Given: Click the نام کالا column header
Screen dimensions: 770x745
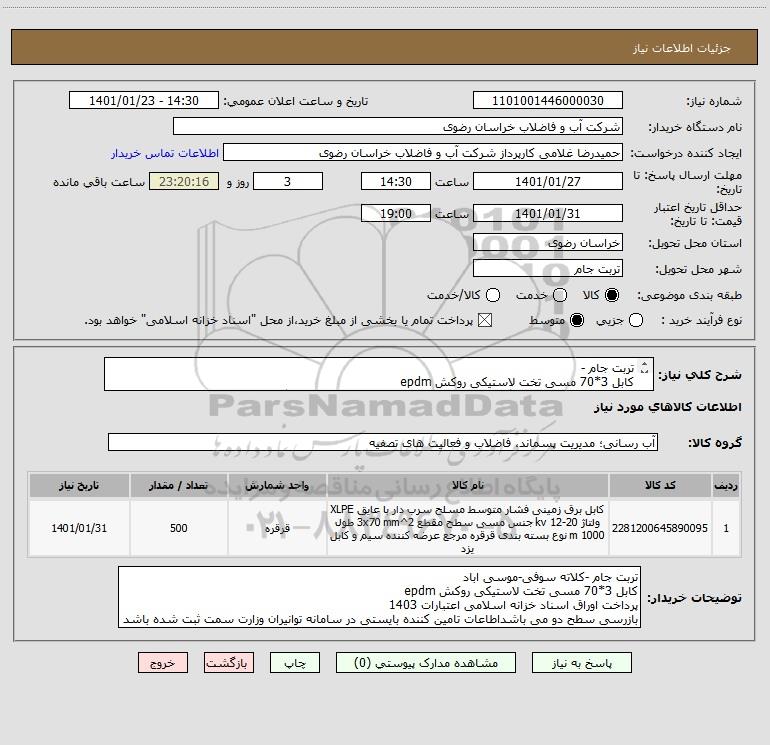Looking at the screenshot, I should point(468,485).
